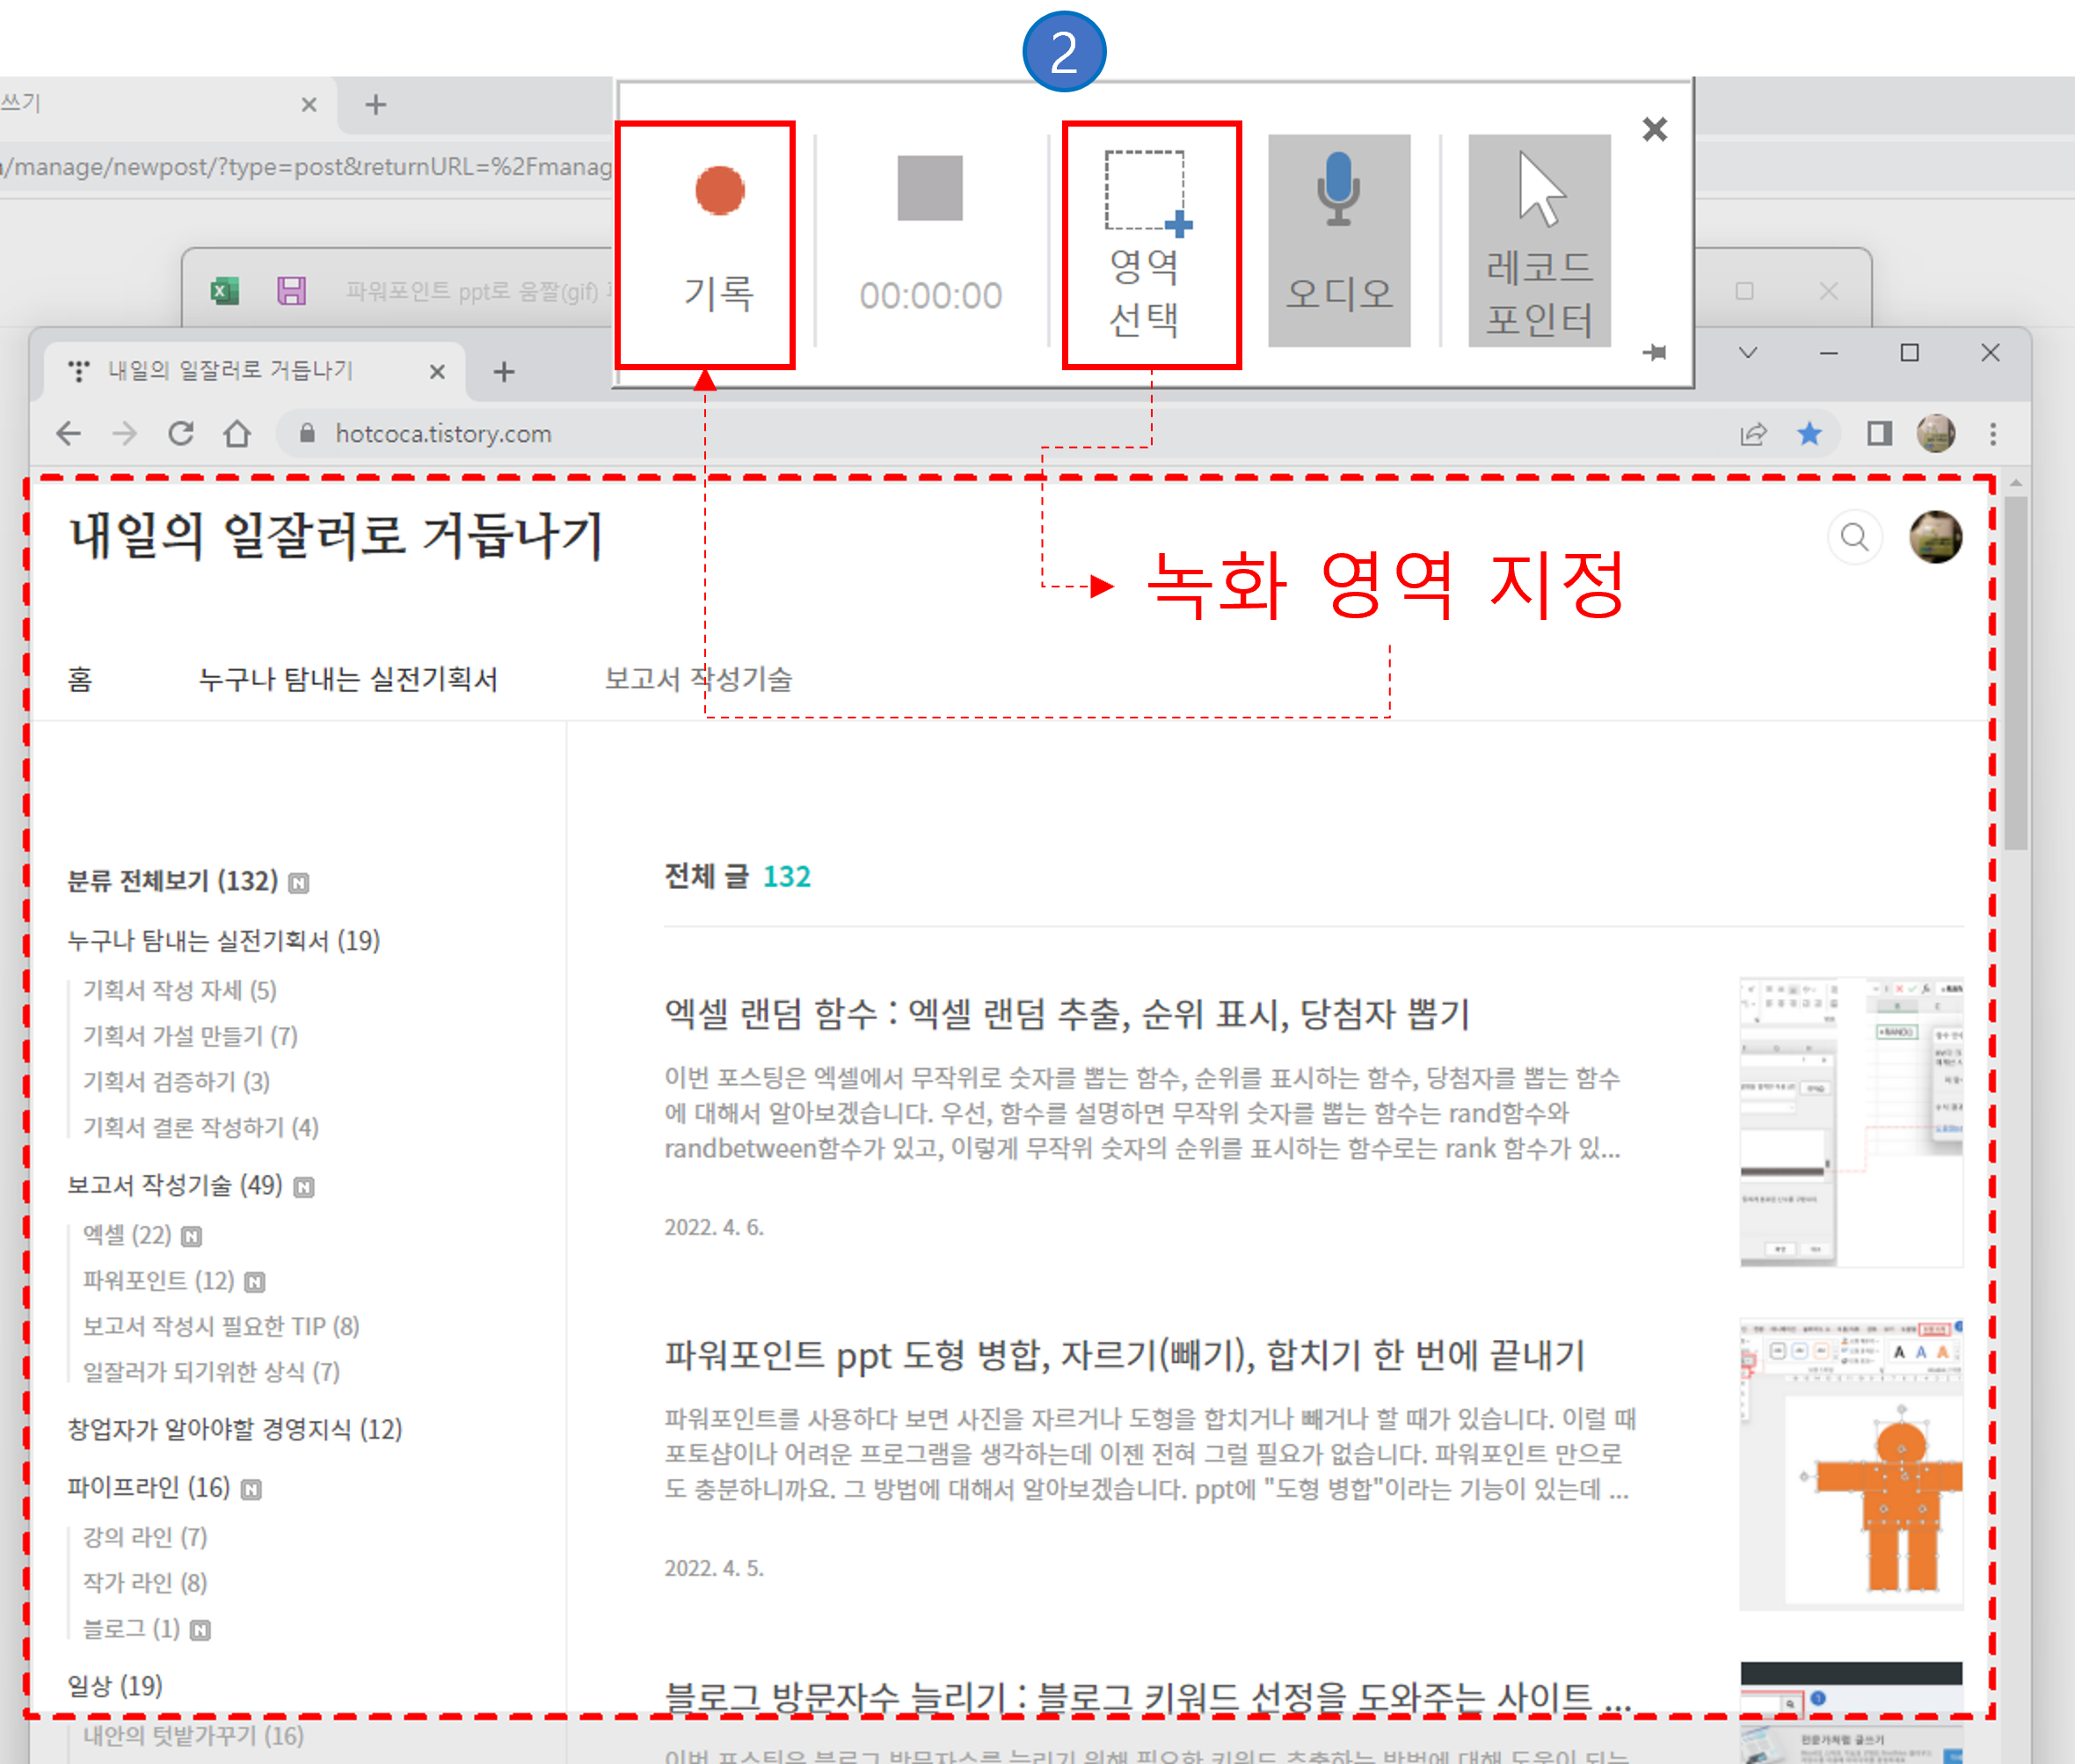Open Chrome three-dot menu

point(1992,433)
